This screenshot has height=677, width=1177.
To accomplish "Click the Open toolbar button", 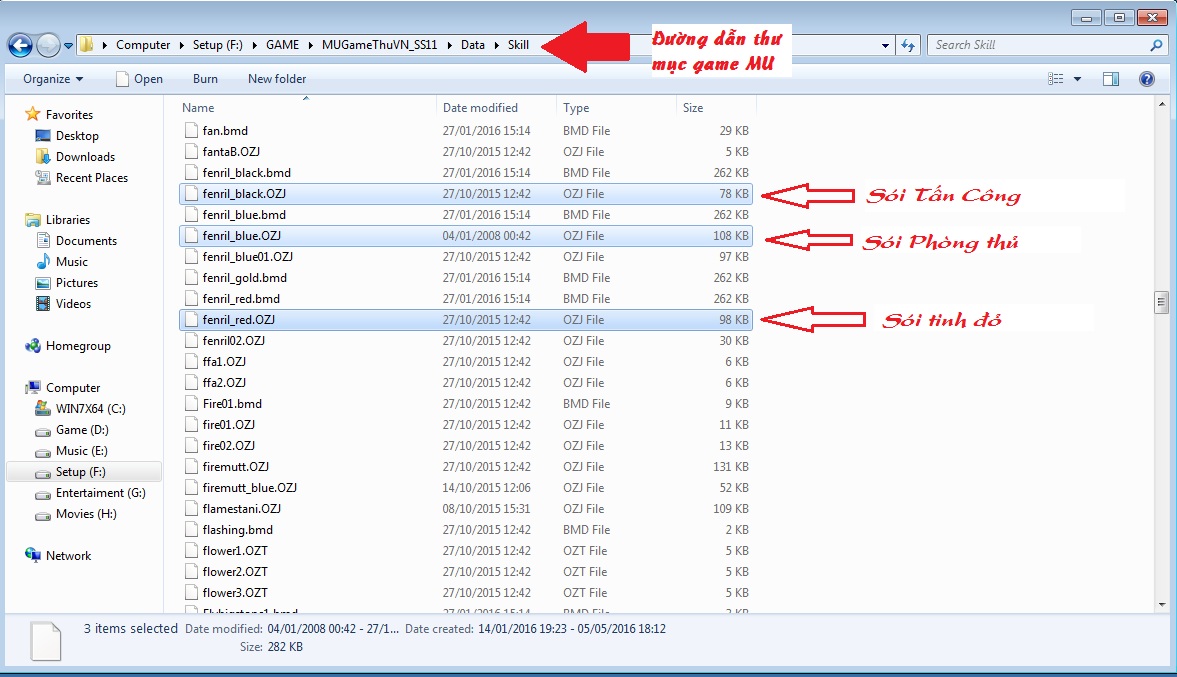I will (x=140, y=79).
